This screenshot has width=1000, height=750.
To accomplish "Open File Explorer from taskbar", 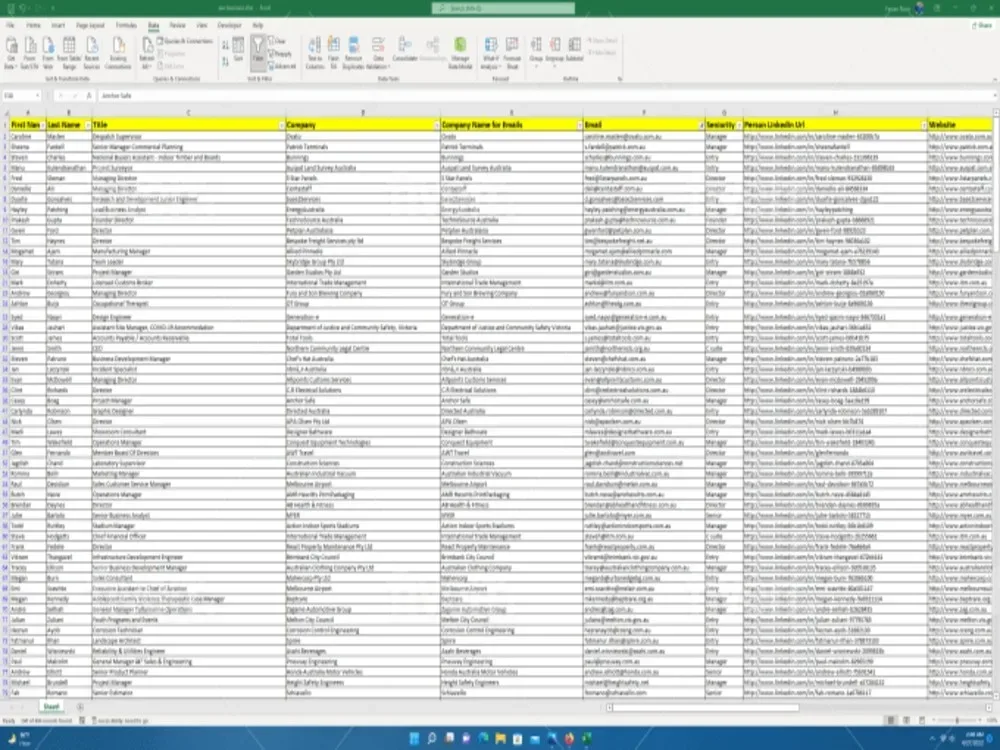I will 501,739.
